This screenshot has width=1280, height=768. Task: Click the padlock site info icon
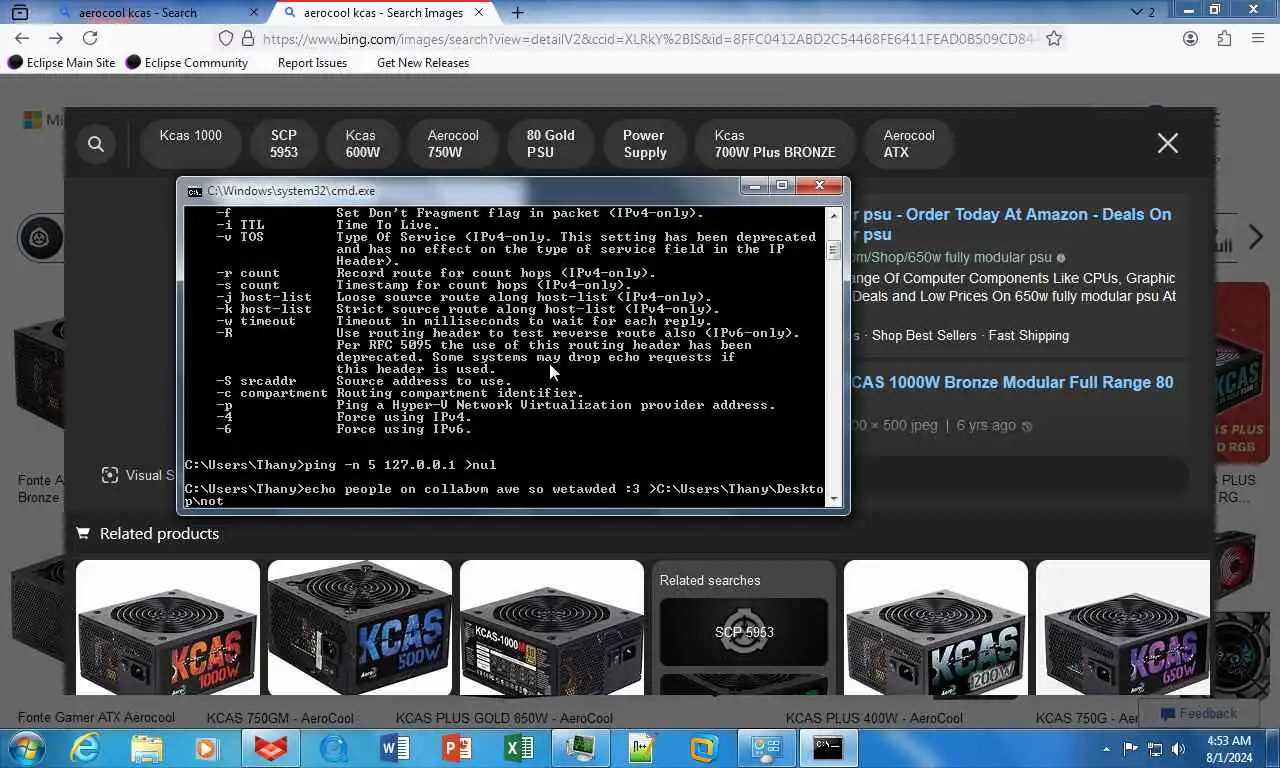(247, 38)
